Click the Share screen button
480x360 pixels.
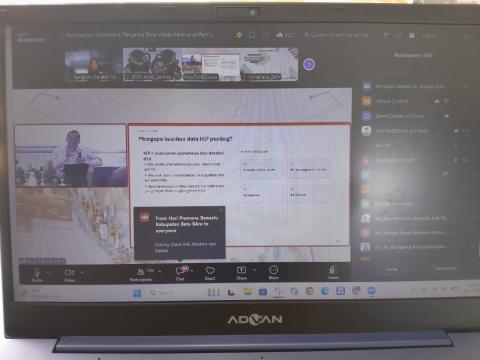(241, 273)
